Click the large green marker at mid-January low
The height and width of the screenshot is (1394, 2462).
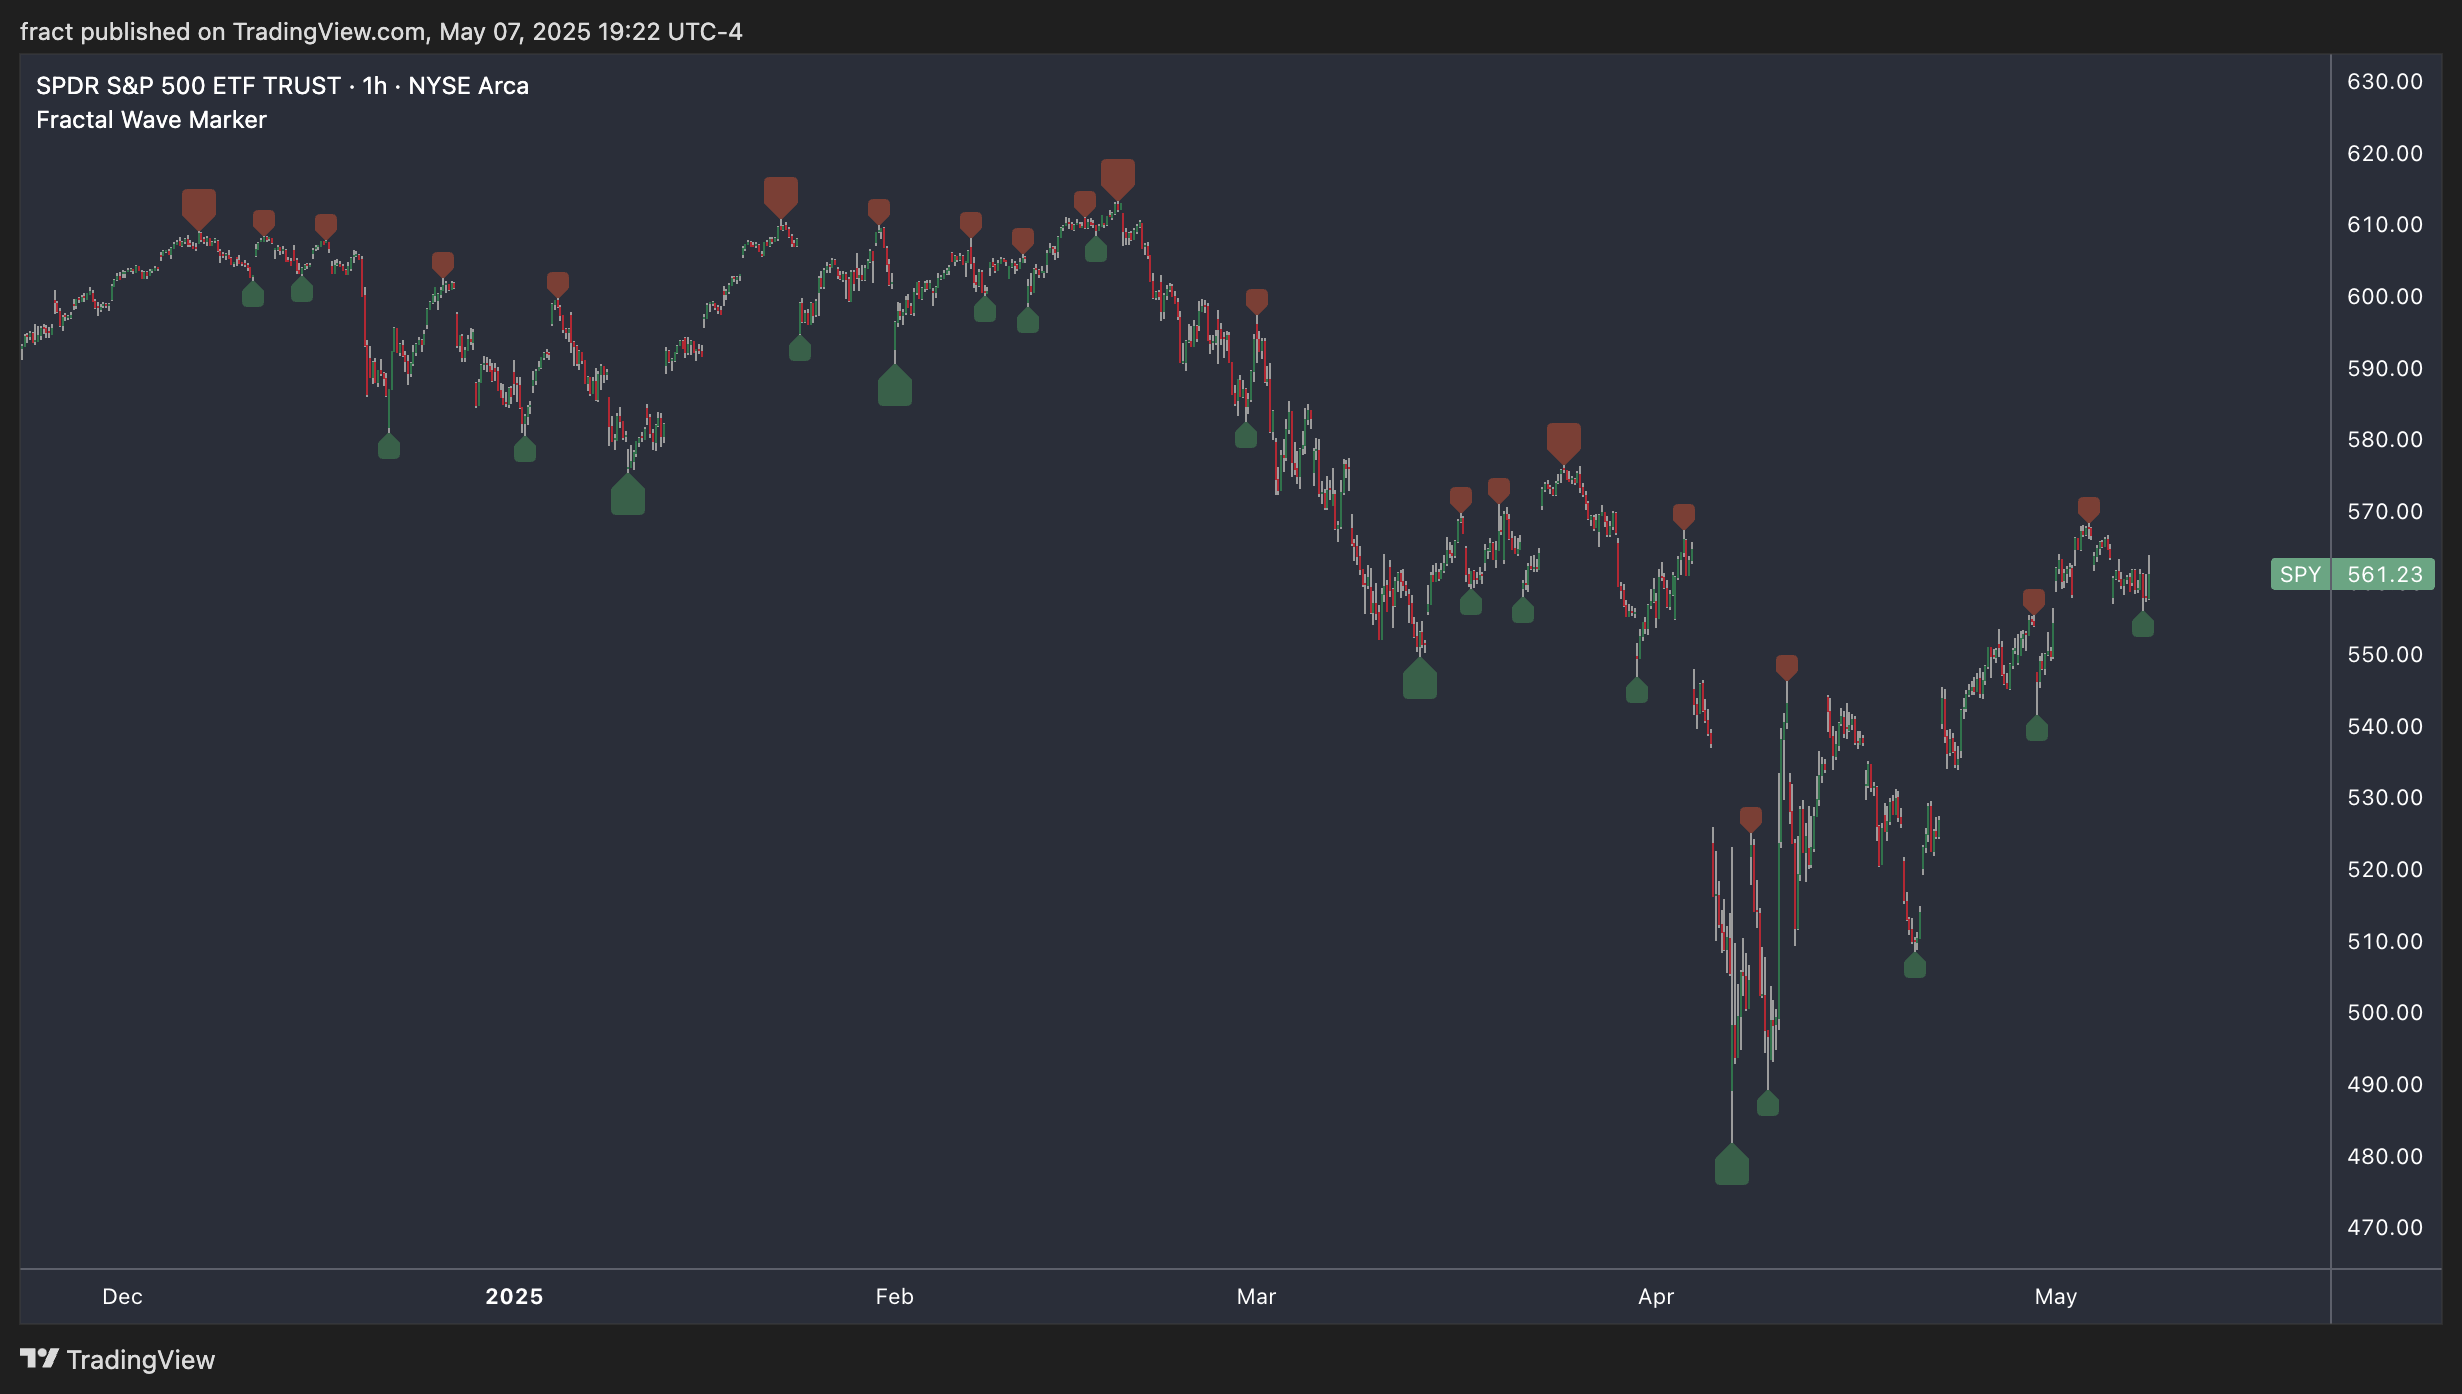click(x=628, y=495)
